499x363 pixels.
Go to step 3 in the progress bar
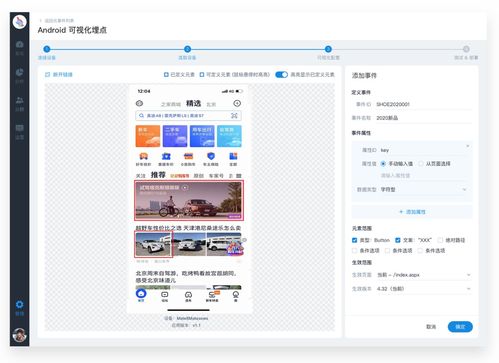328,49
